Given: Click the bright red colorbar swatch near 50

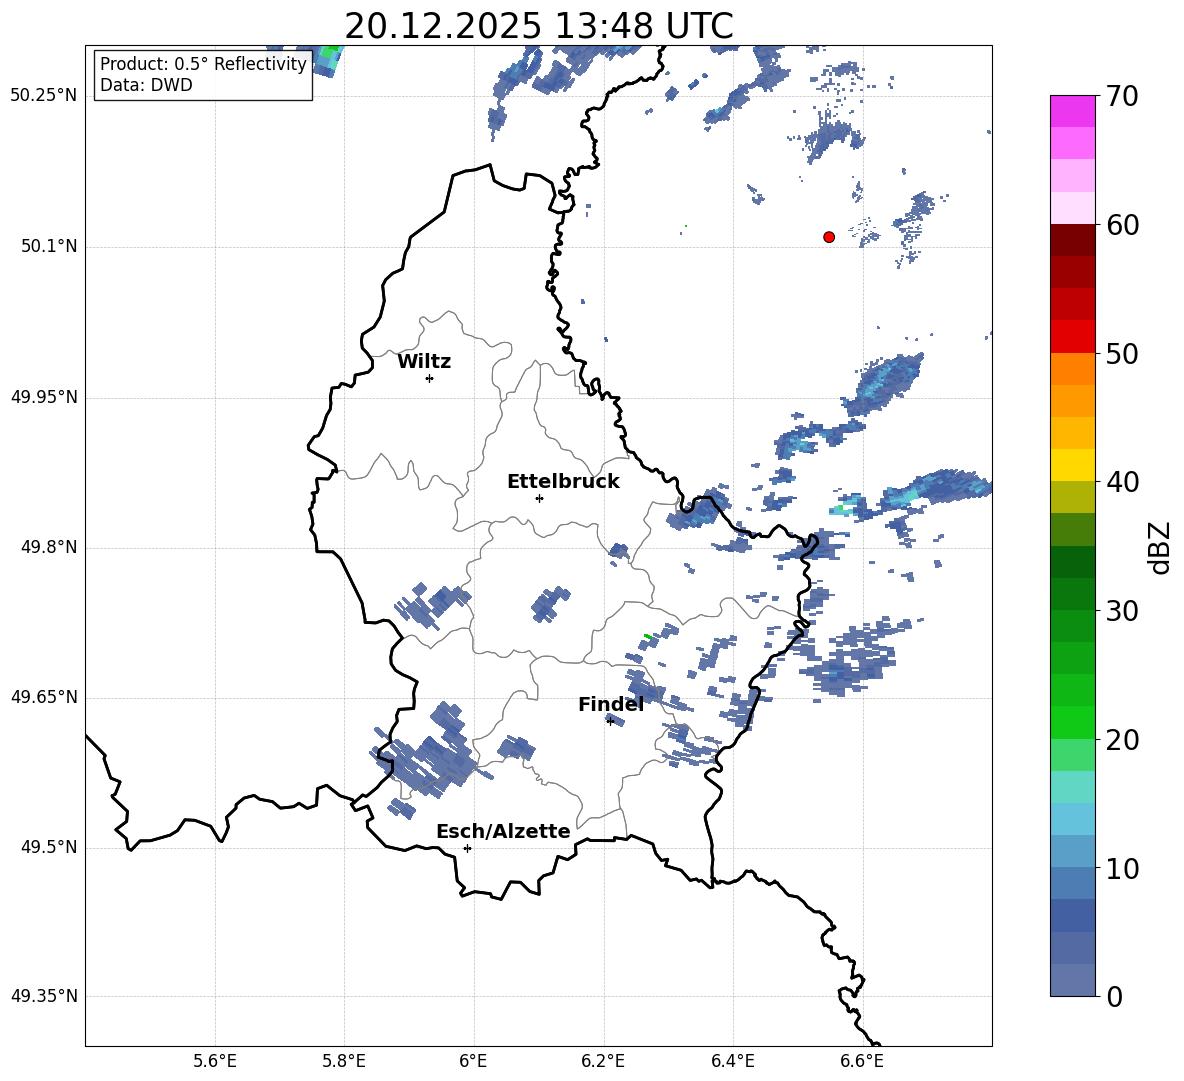Looking at the screenshot, I should click(x=1072, y=337).
